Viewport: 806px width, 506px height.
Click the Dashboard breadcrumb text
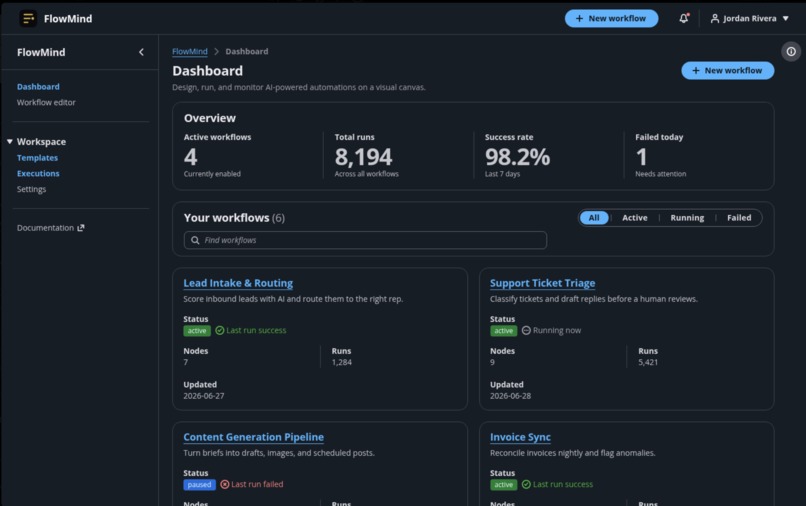[247, 51]
